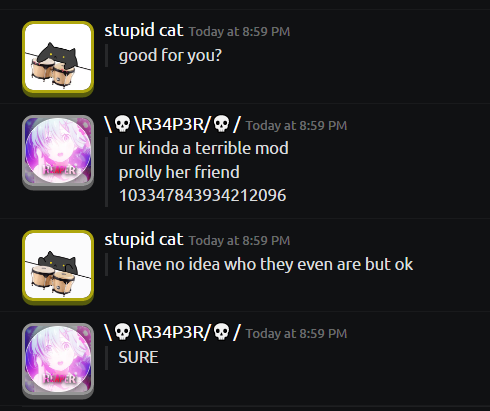
Task: Click the timestamp on the 'SURE' message
Action: (x=296, y=334)
